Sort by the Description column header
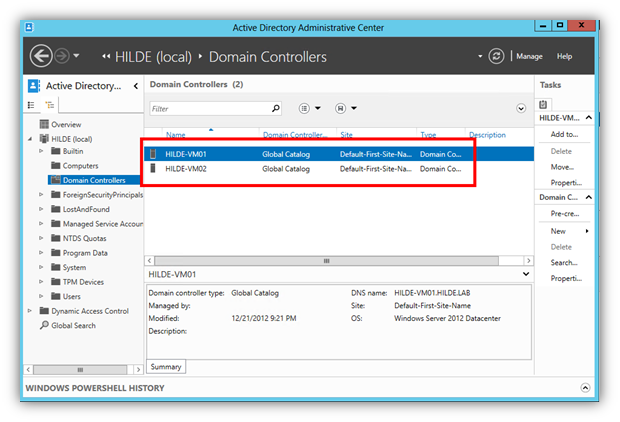620x422 pixels. (x=487, y=135)
